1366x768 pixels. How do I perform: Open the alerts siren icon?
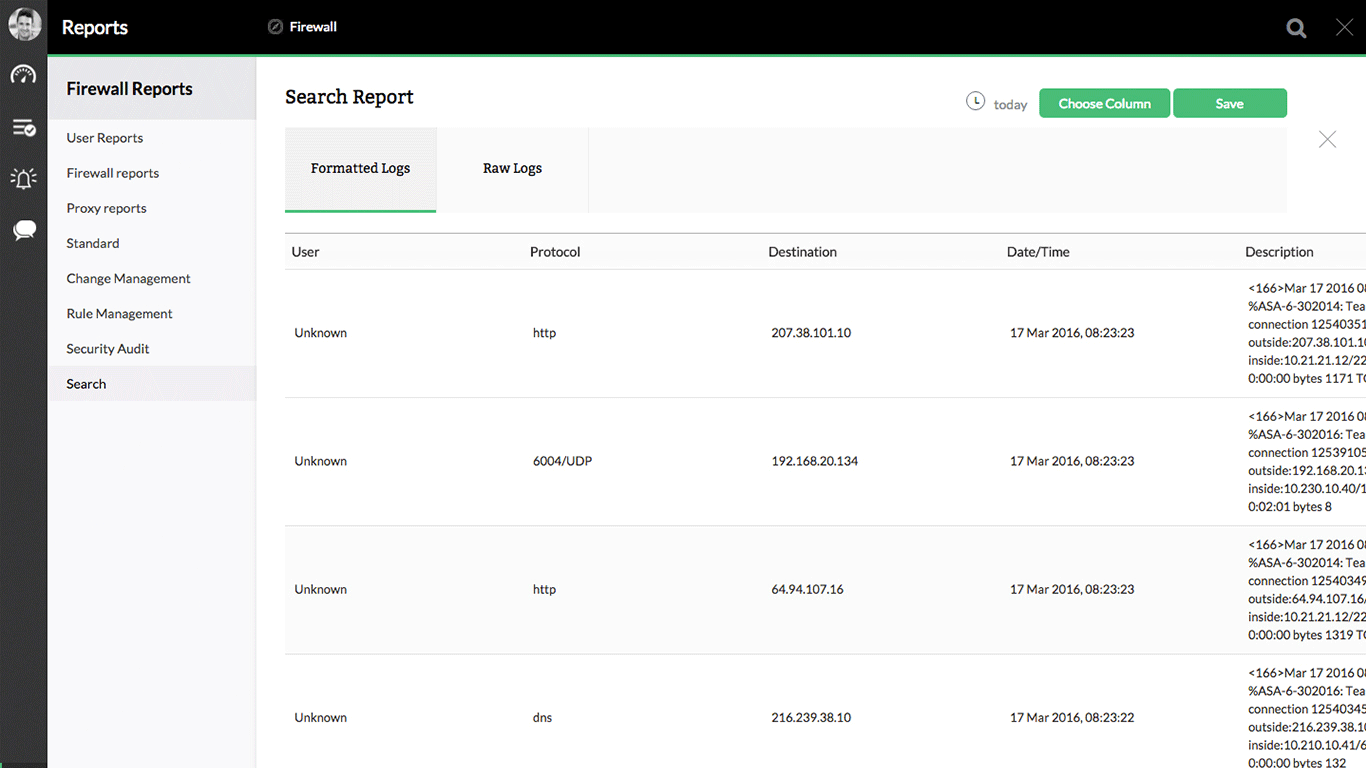tap(24, 179)
